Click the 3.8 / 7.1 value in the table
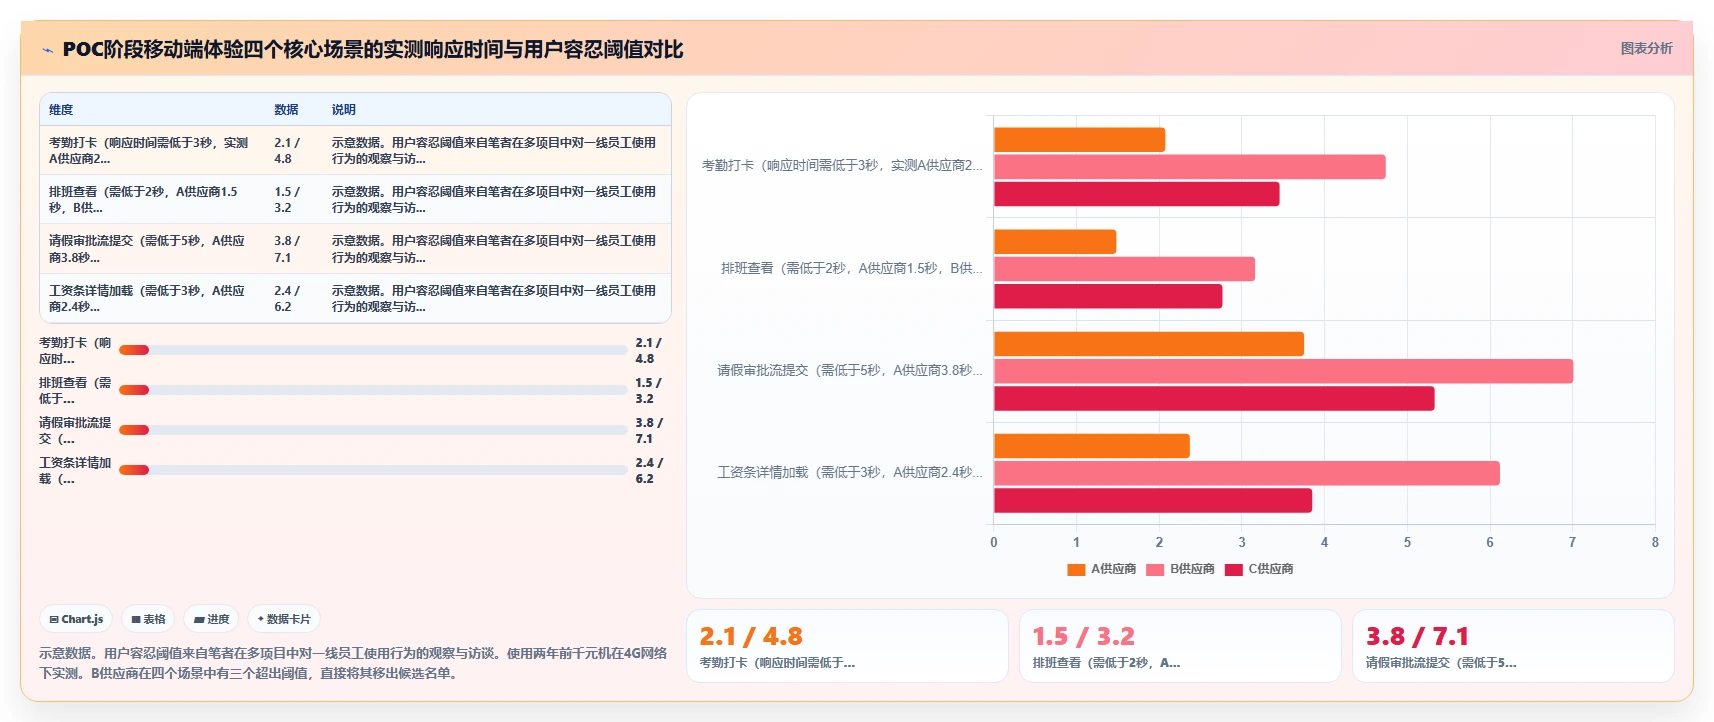 pos(288,249)
